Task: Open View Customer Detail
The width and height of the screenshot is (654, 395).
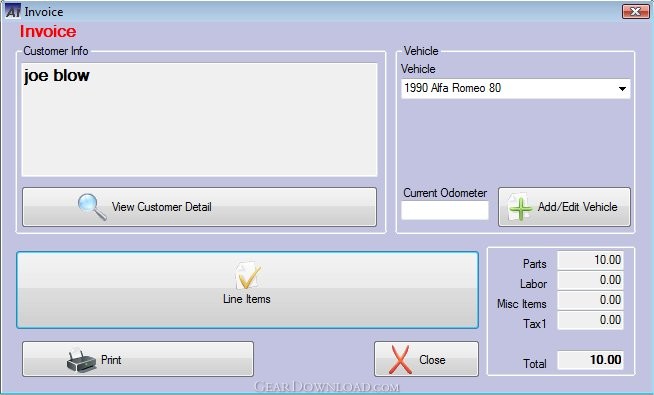Action: point(199,207)
